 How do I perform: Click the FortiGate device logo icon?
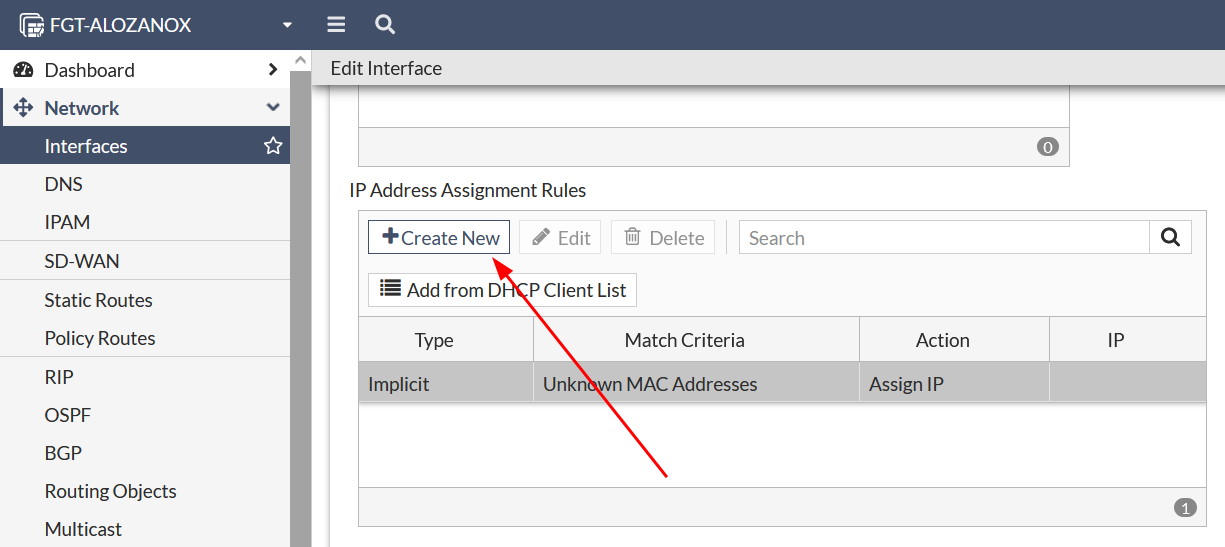point(32,25)
